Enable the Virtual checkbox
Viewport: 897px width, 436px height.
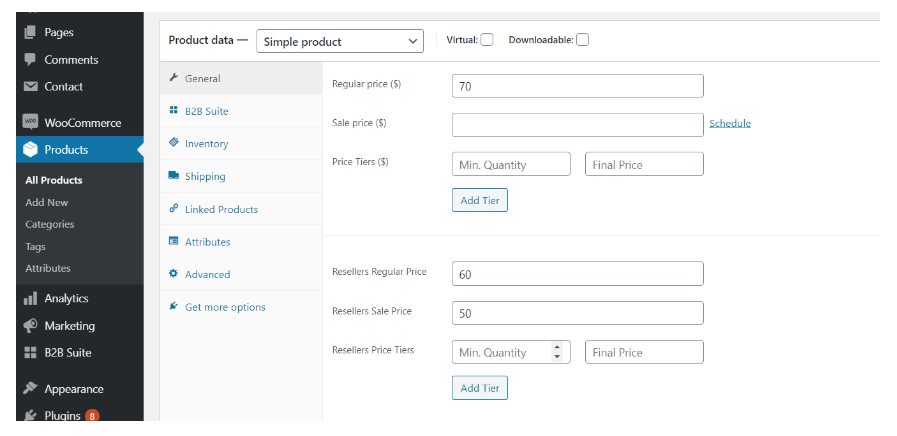[x=487, y=39]
